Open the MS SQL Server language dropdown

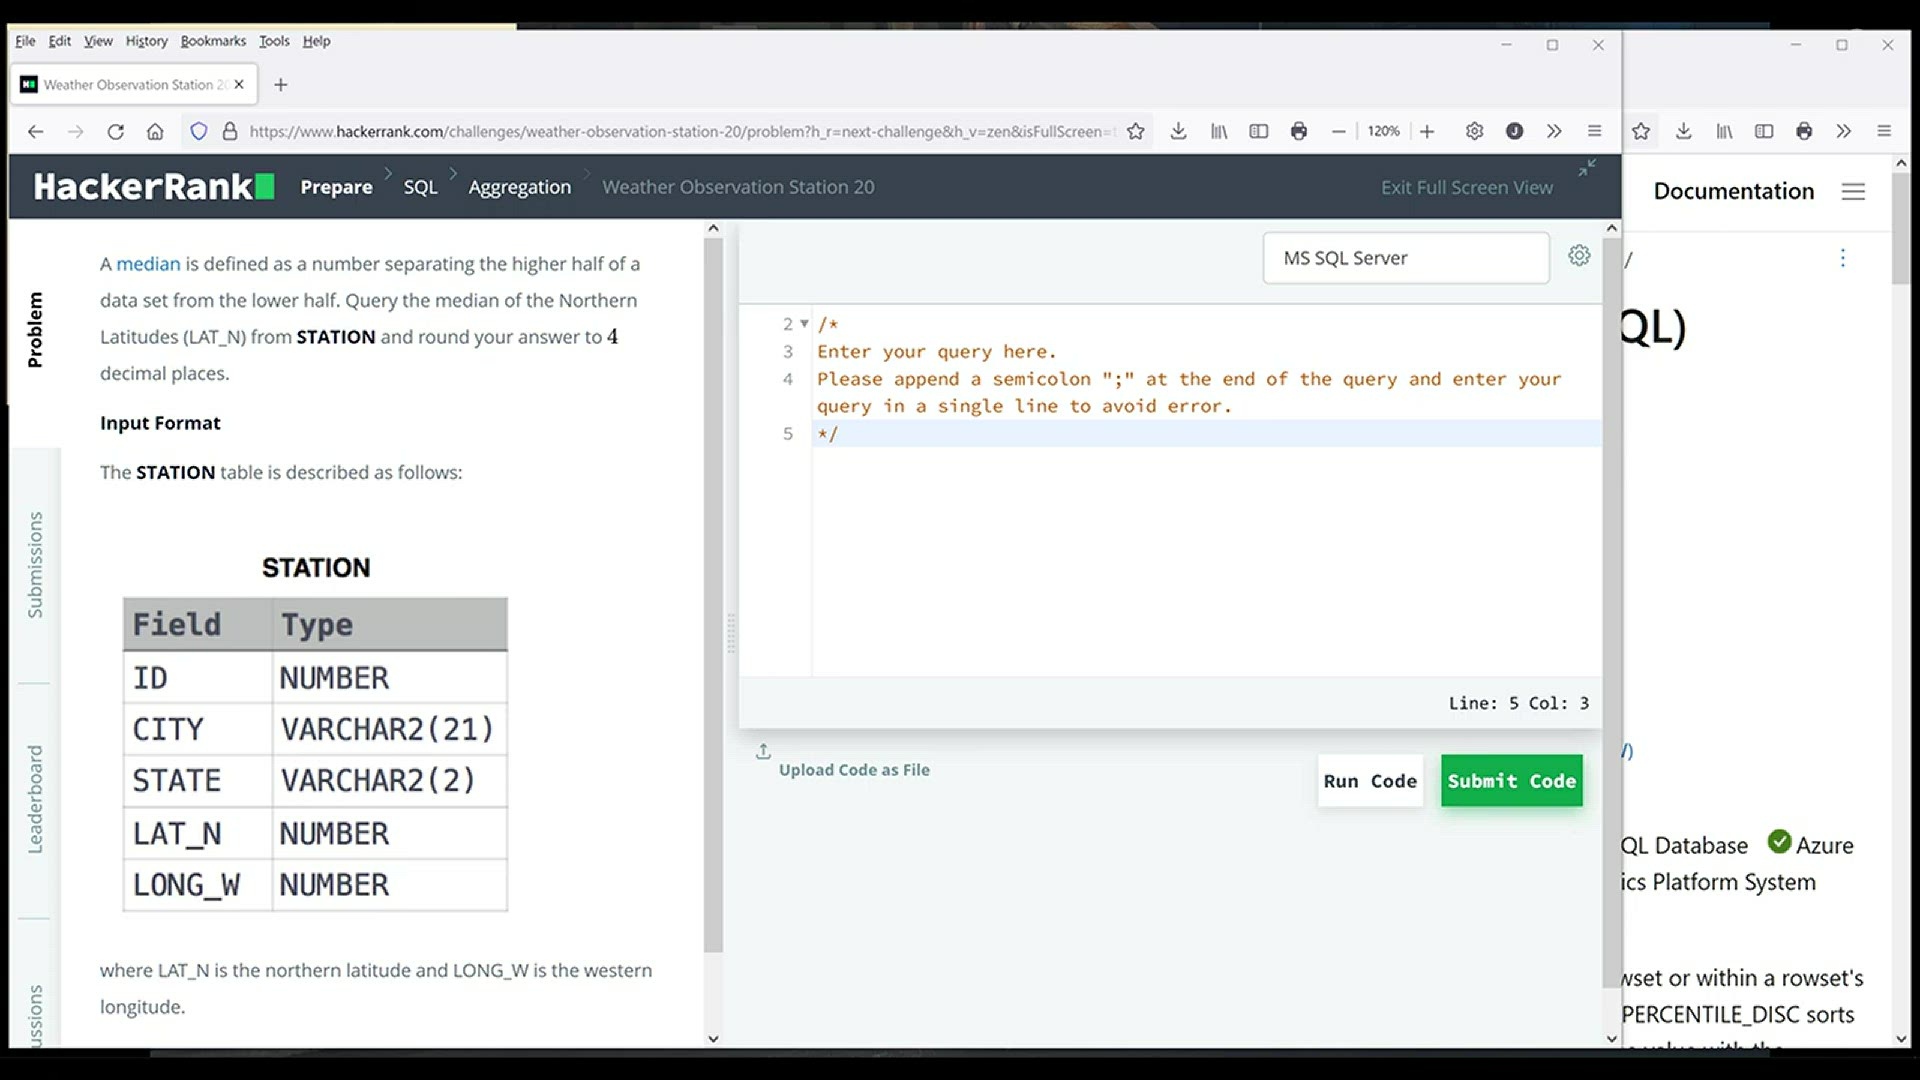coord(1406,258)
